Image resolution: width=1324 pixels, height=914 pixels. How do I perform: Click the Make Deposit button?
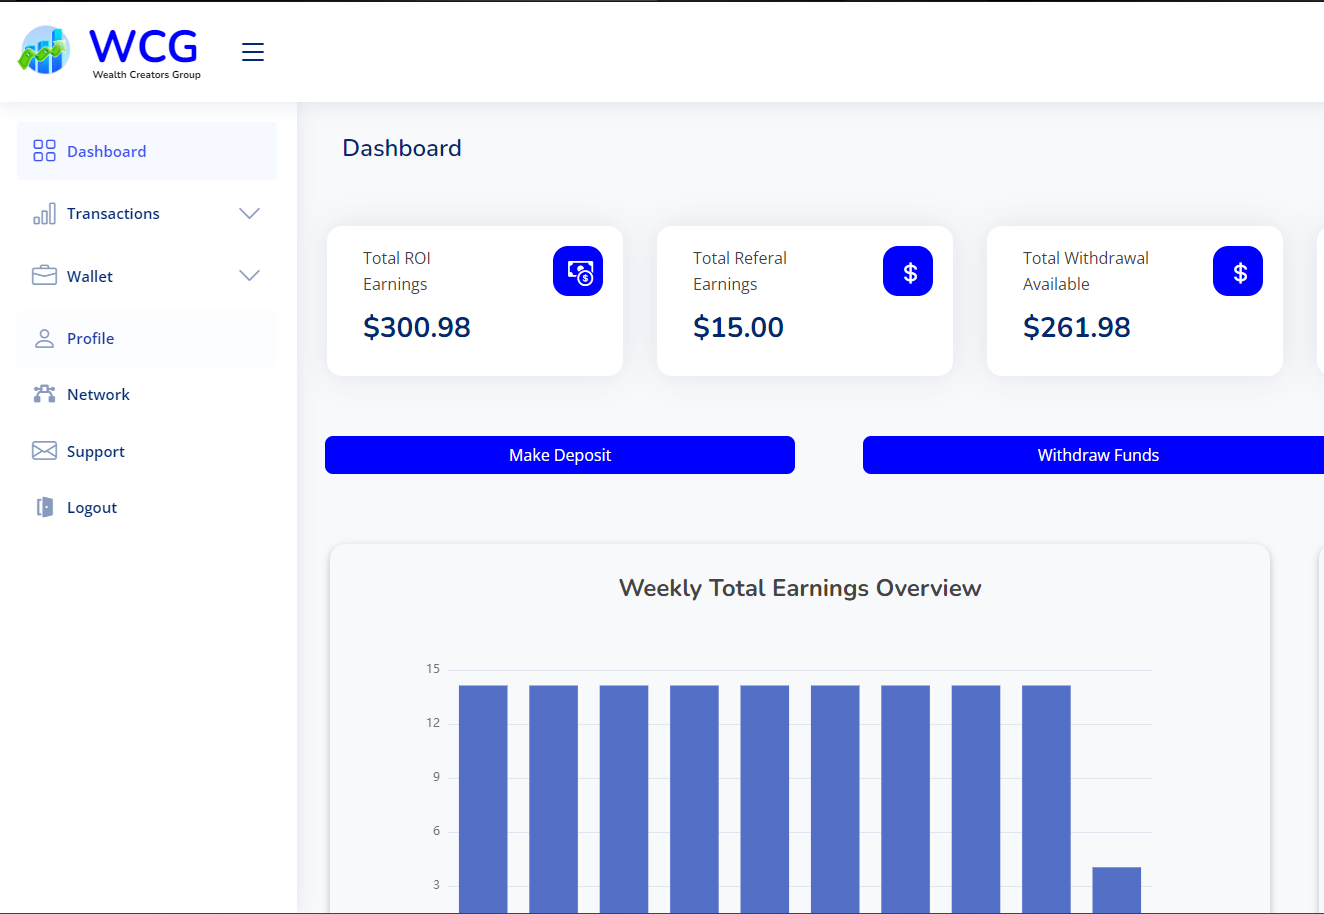(x=560, y=455)
